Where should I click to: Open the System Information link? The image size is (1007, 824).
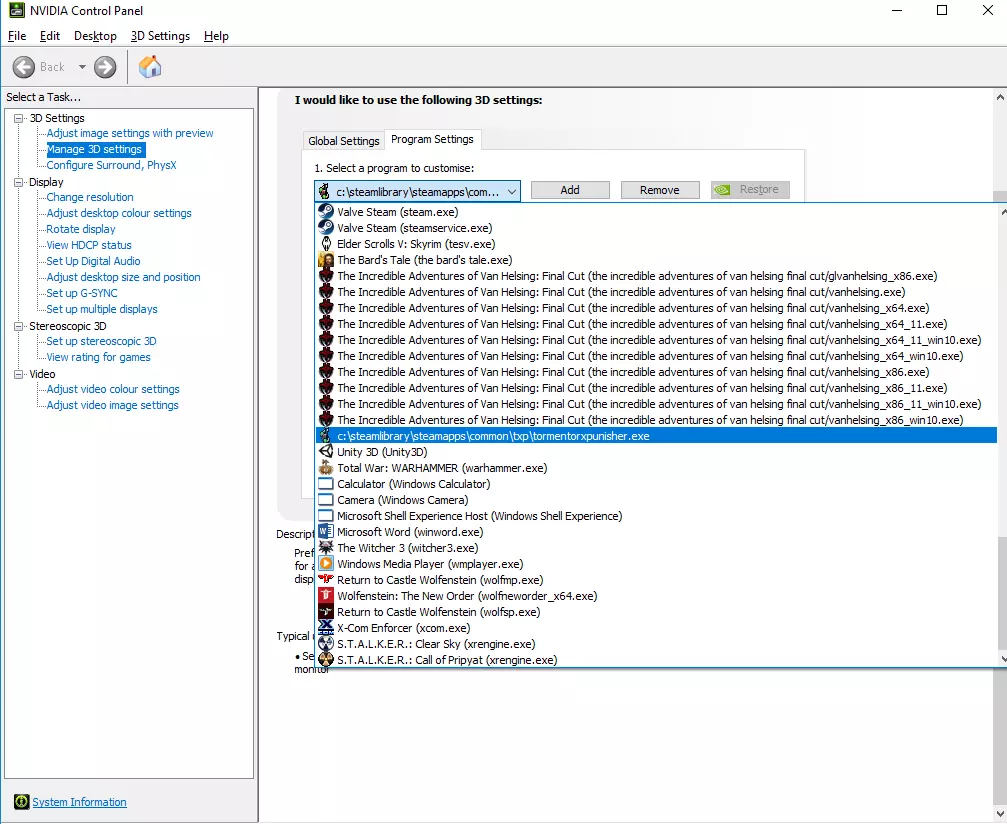[x=79, y=802]
